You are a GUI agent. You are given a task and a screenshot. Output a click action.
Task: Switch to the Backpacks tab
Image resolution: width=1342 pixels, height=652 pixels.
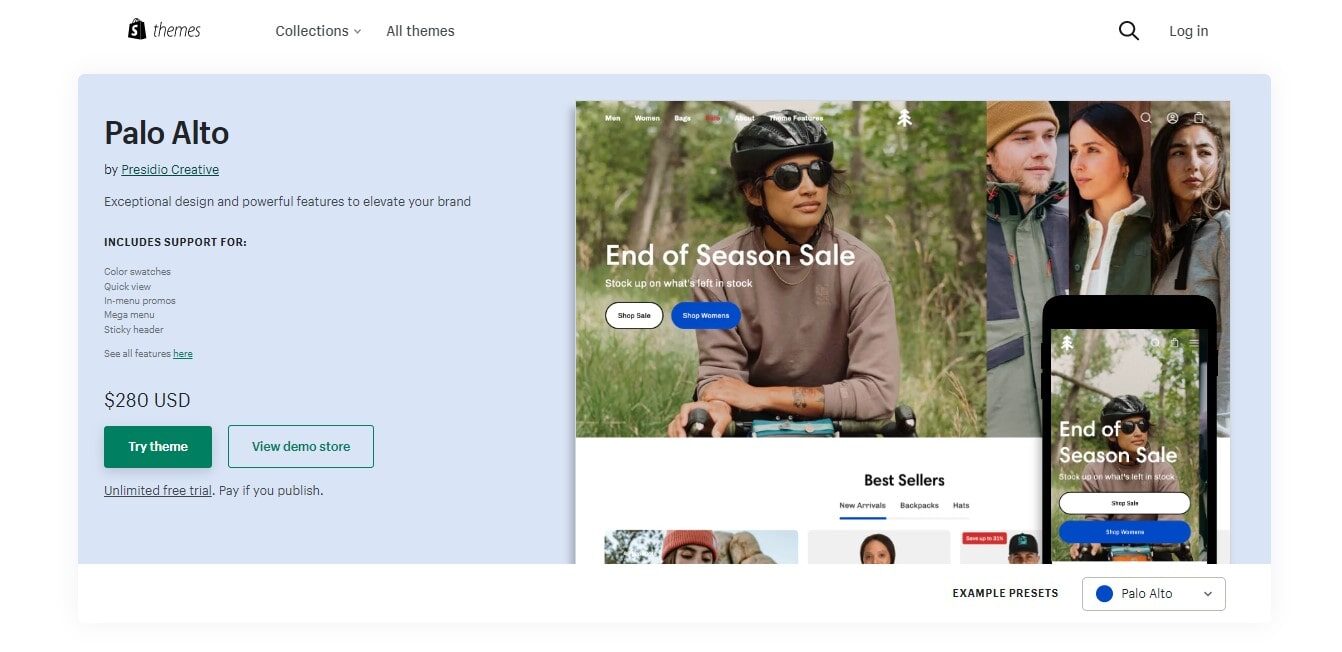coord(919,505)
